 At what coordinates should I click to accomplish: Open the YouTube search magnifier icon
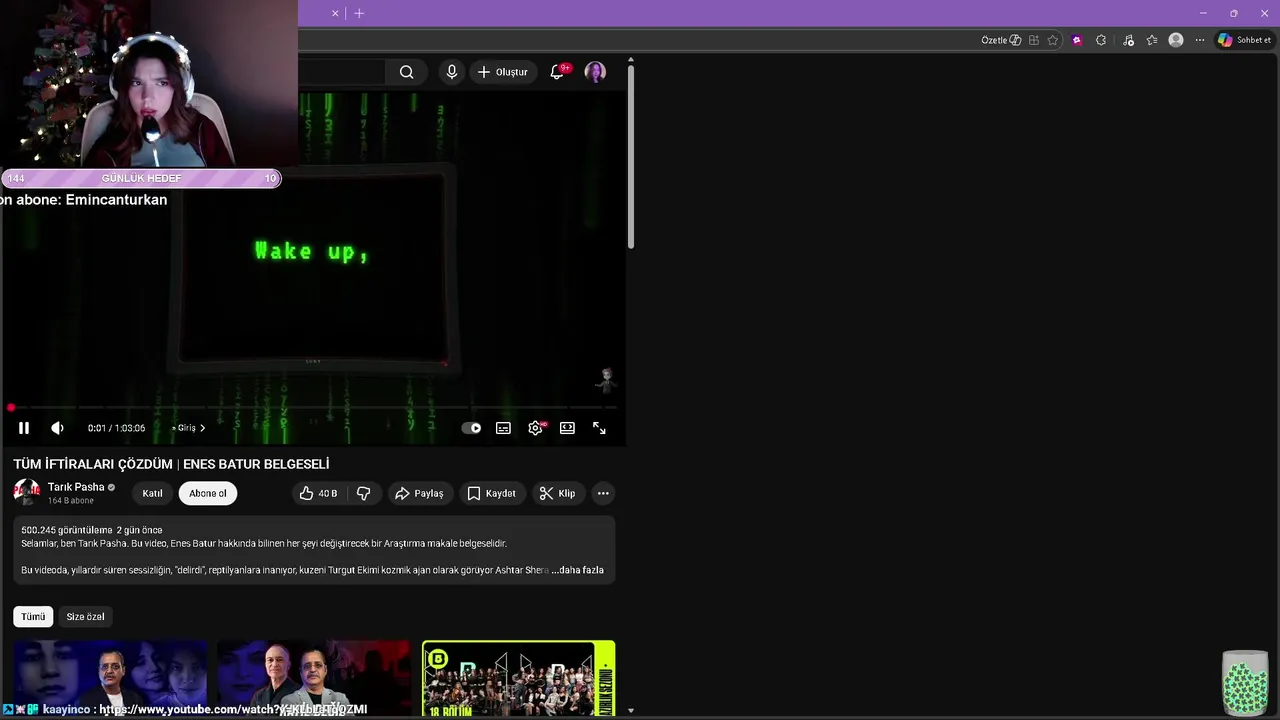tap(406, 72)
